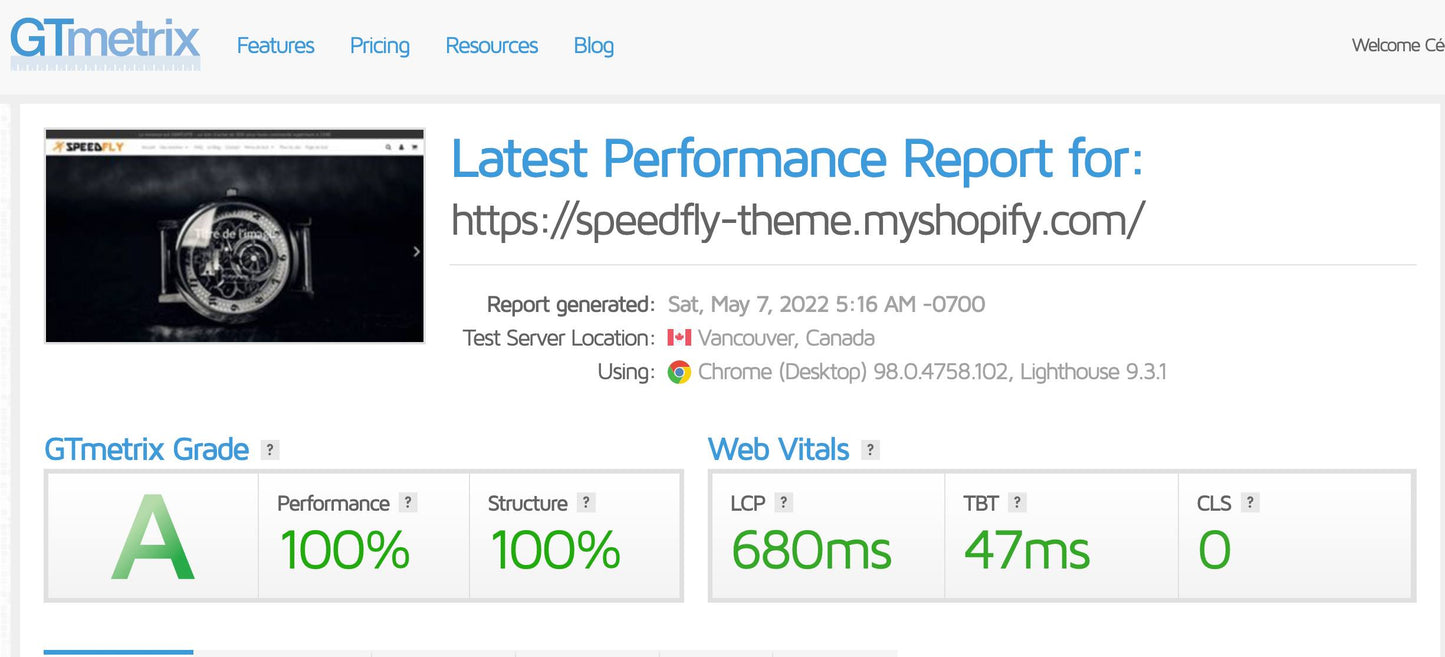Click the Latest Performance Report for heading

pyautogui.click(x=798, y=159)
